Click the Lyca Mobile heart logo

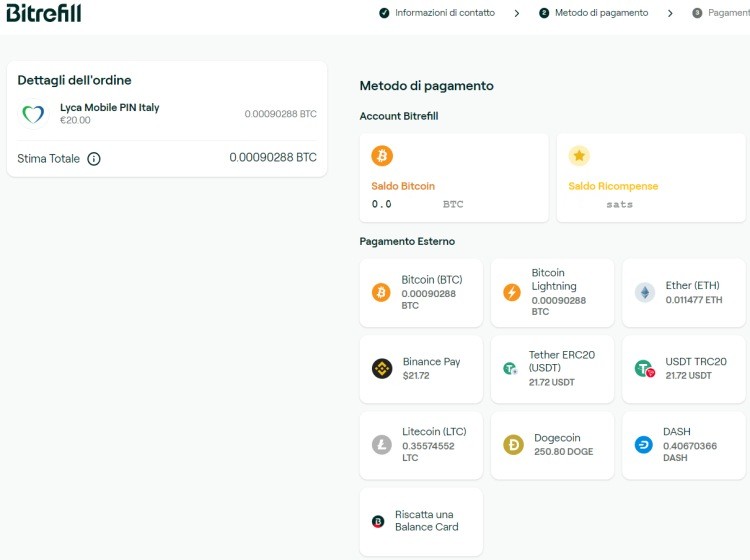tap(33, 114)
